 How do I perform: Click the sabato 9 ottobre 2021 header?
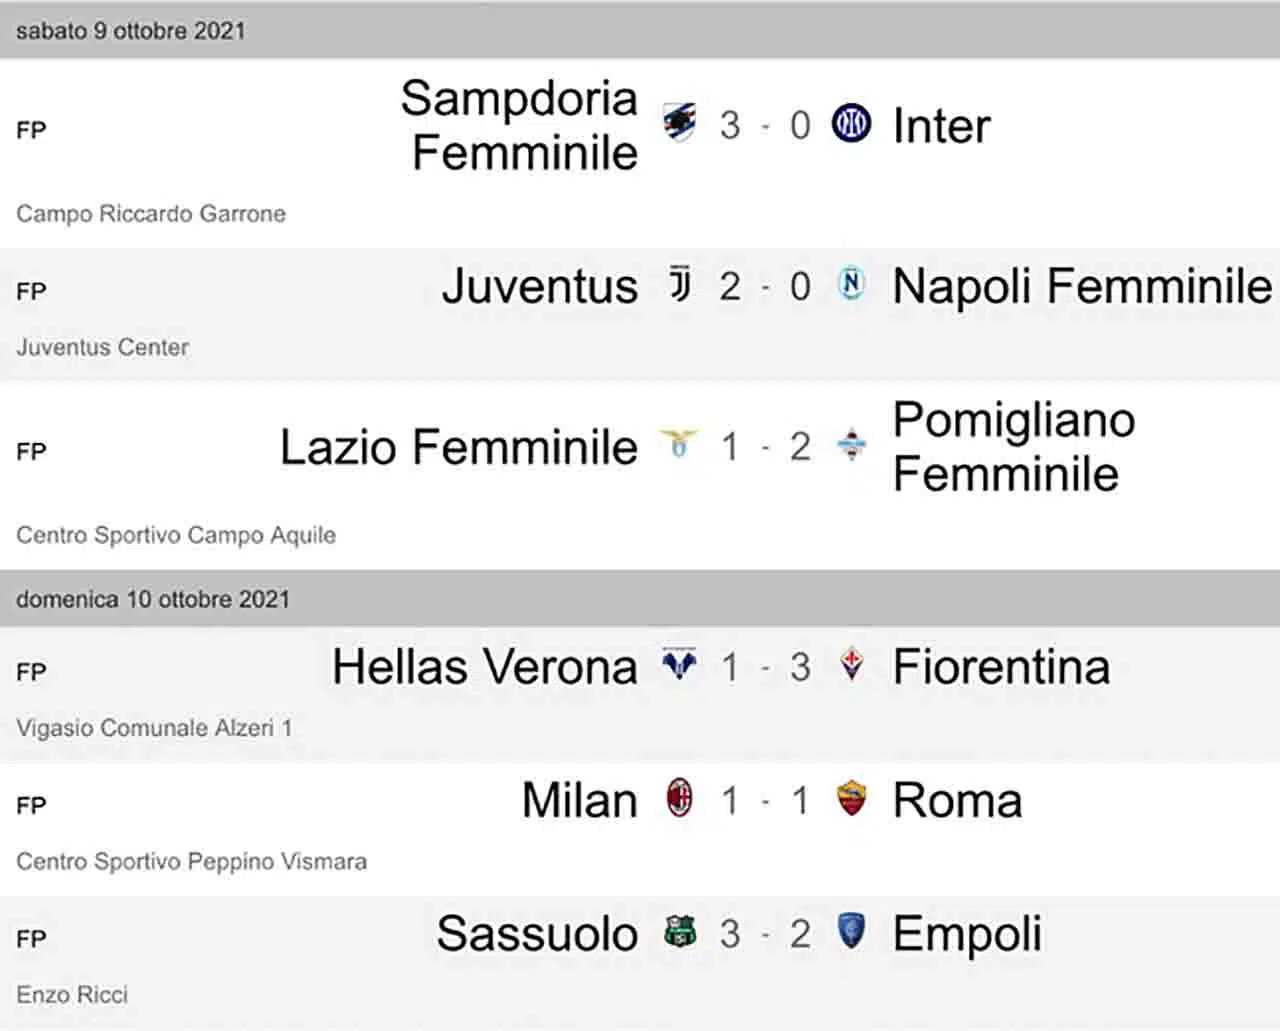tap(640, 30)
